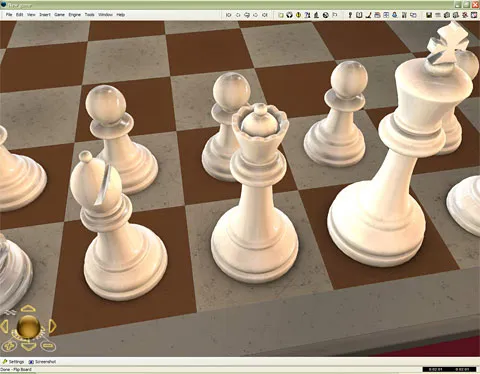Jump to end of game in toolbar
Image resolution: width=480 pixels, height=374 pixels.
point(265,15)
